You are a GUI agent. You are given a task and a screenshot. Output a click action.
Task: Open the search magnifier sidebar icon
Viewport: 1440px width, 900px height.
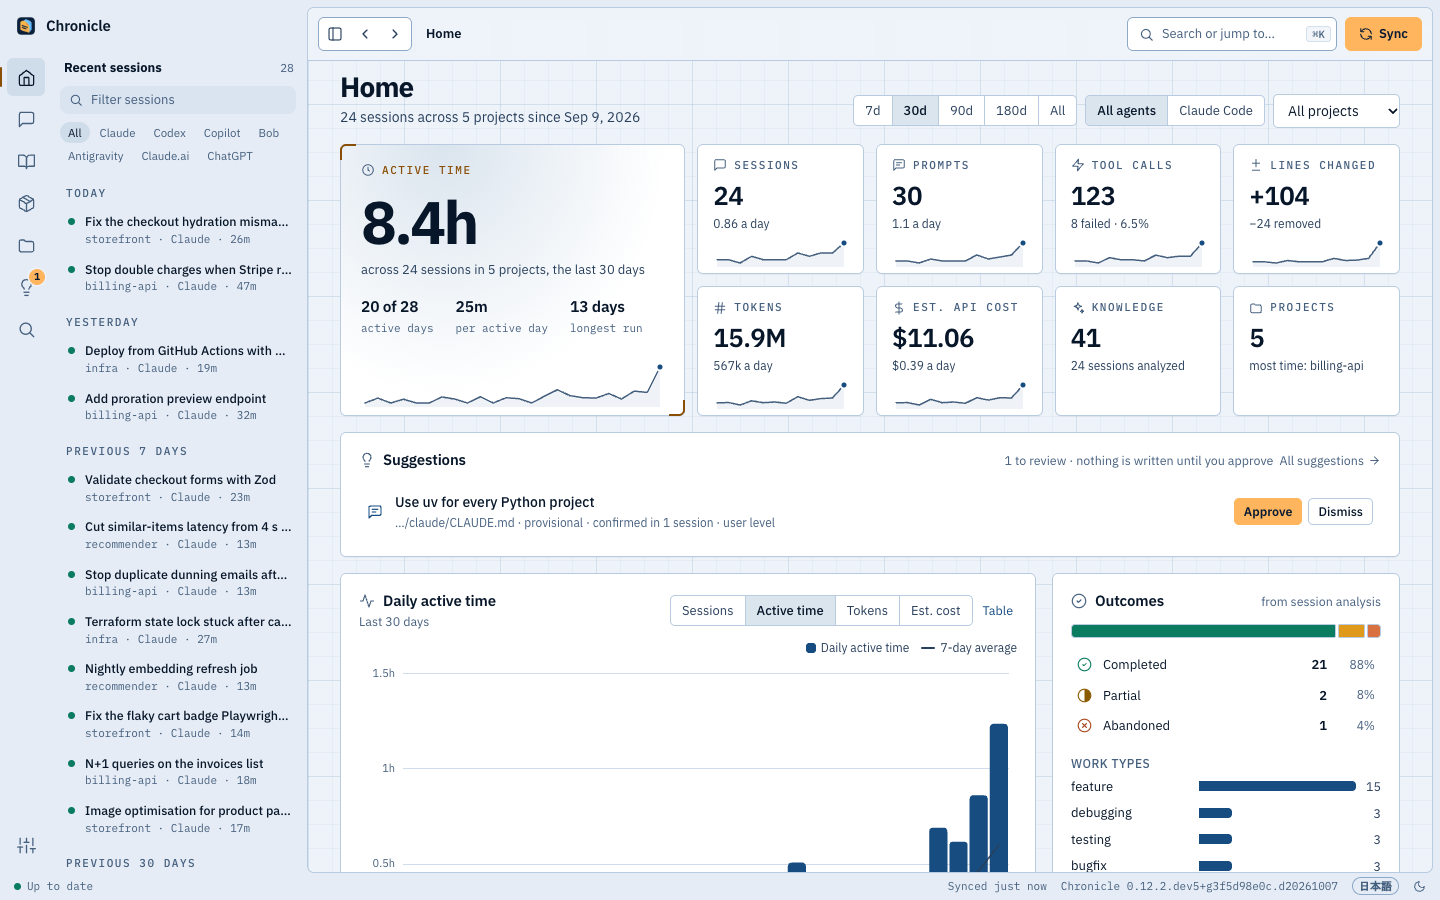[27, 330]
